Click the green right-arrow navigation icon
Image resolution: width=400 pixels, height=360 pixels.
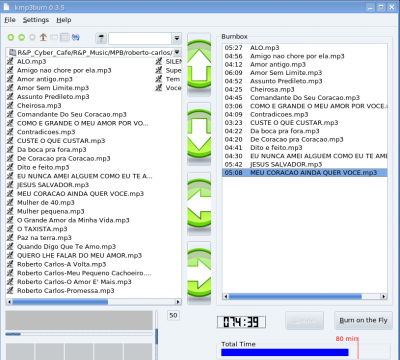click(22, 37)
